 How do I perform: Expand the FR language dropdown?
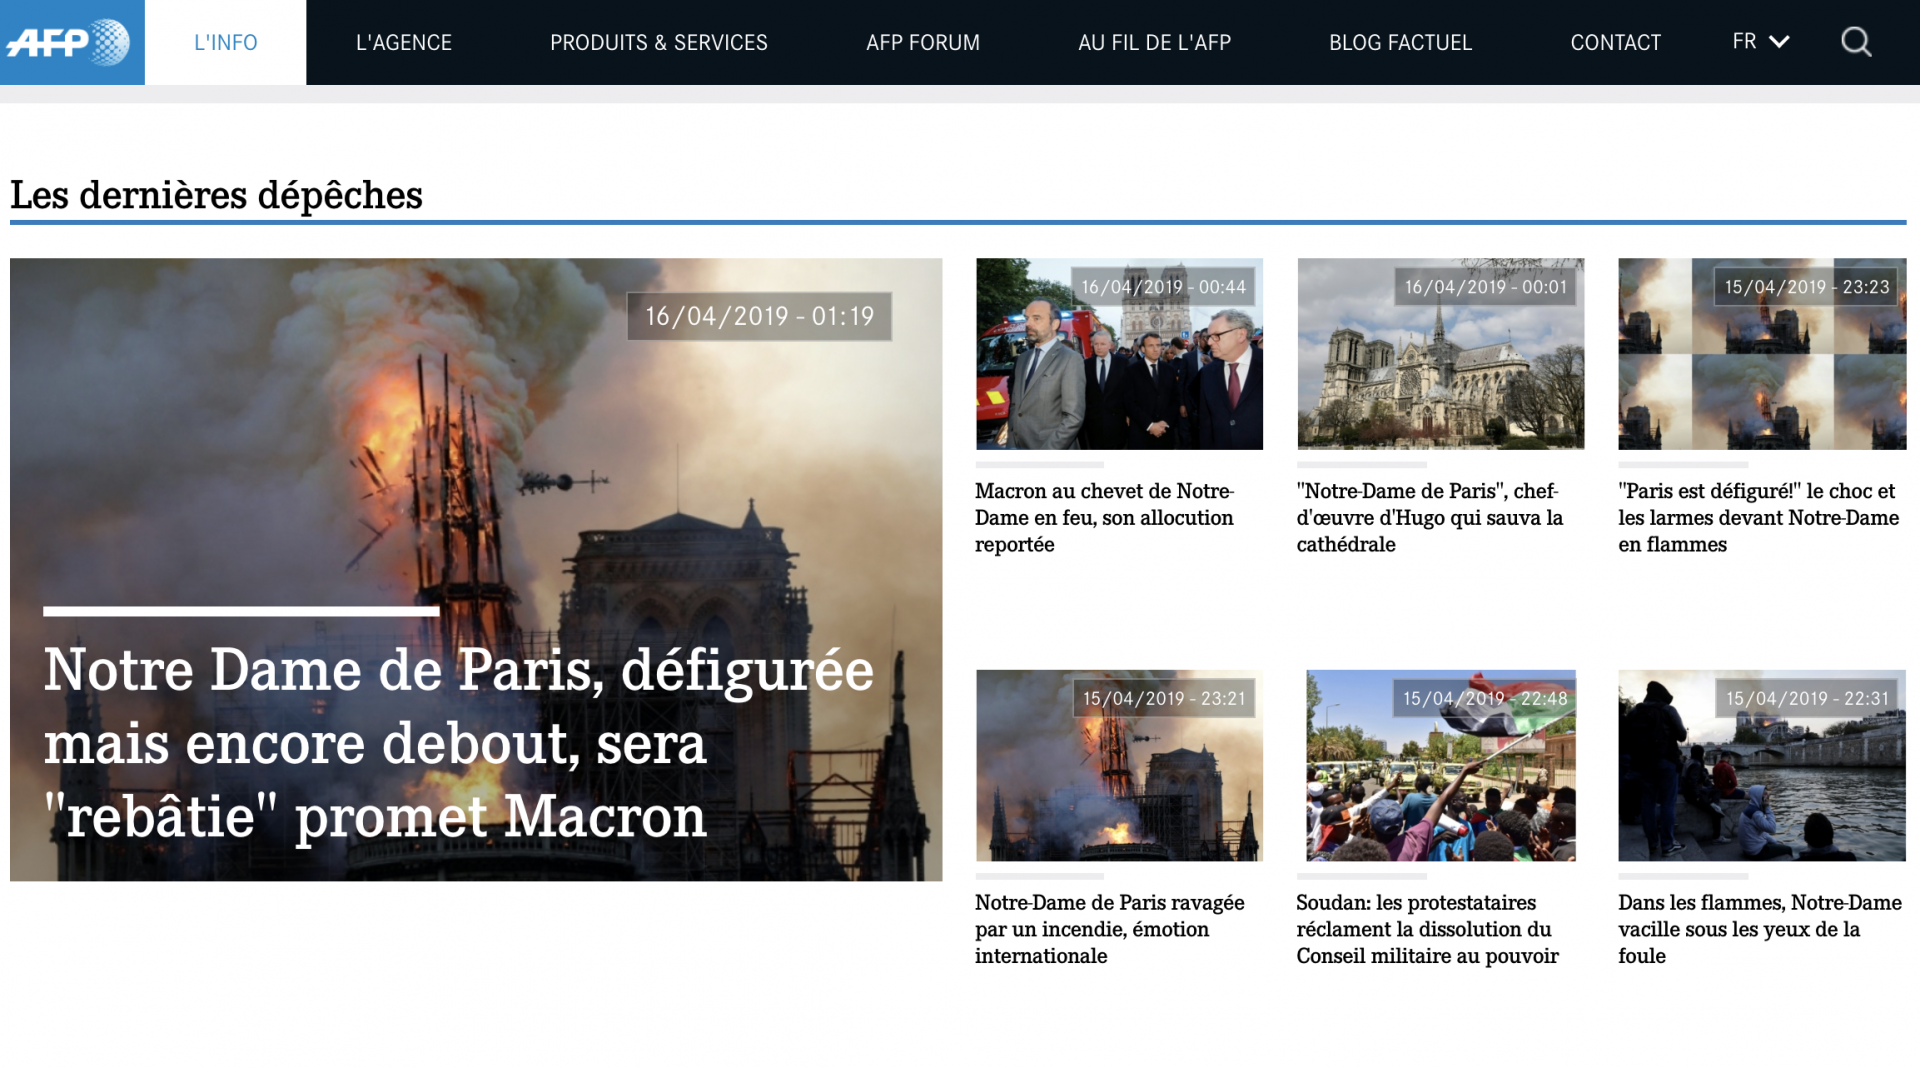click(1761, 42)
